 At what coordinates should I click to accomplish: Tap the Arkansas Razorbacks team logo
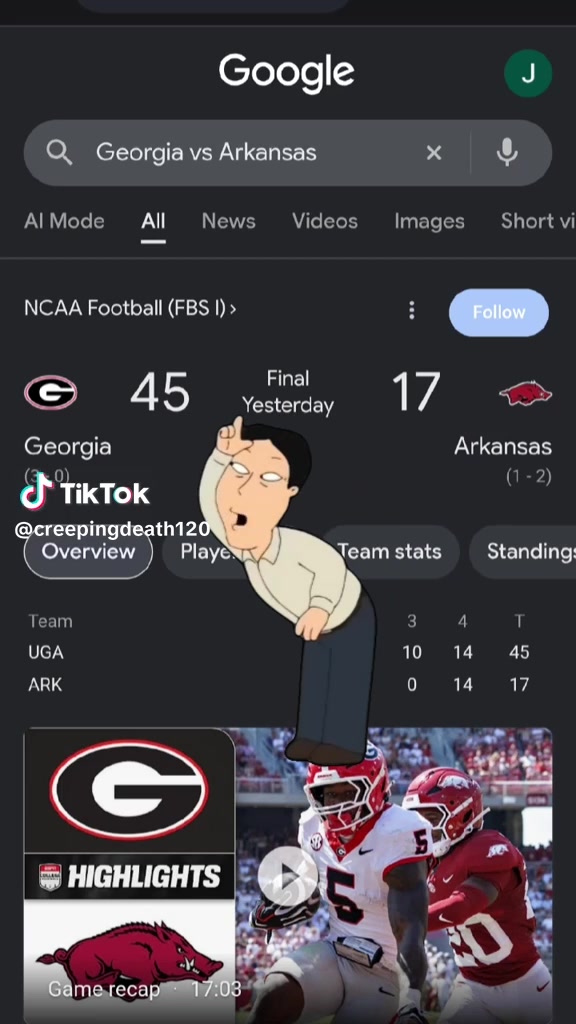(x=526, y=393)
